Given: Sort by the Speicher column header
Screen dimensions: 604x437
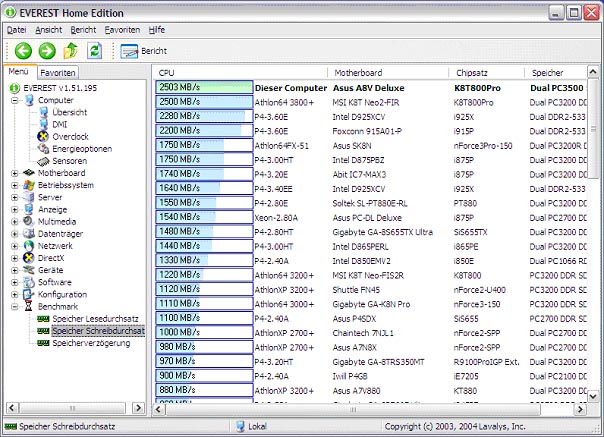Looking at the screenshot, I should click(x=555, y=73).
